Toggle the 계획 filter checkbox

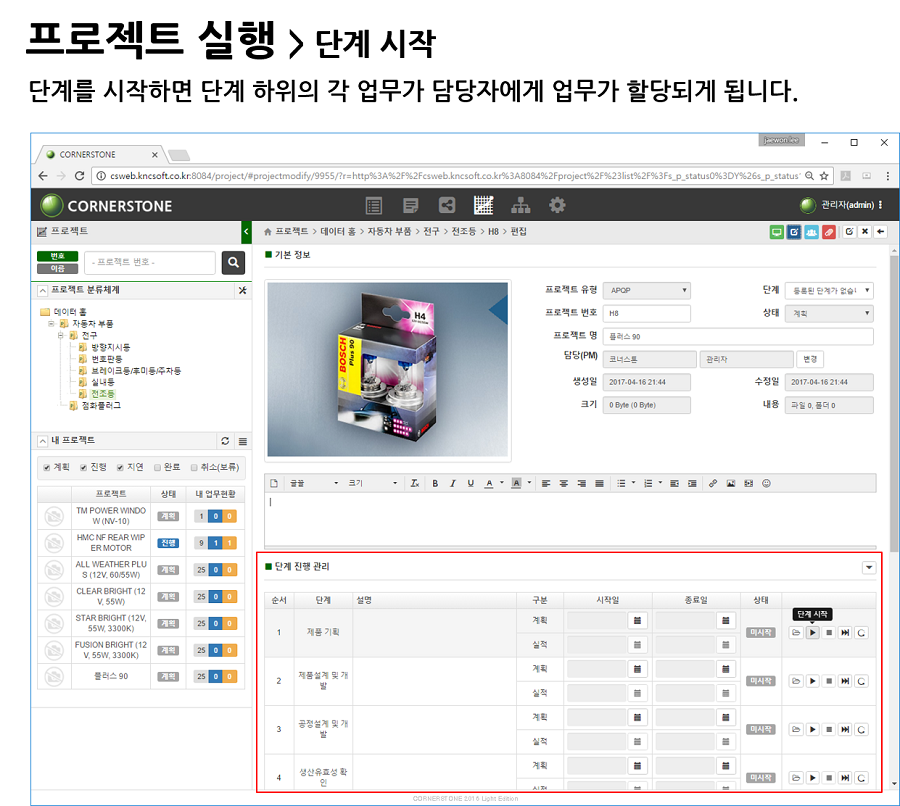click(46, 467)
